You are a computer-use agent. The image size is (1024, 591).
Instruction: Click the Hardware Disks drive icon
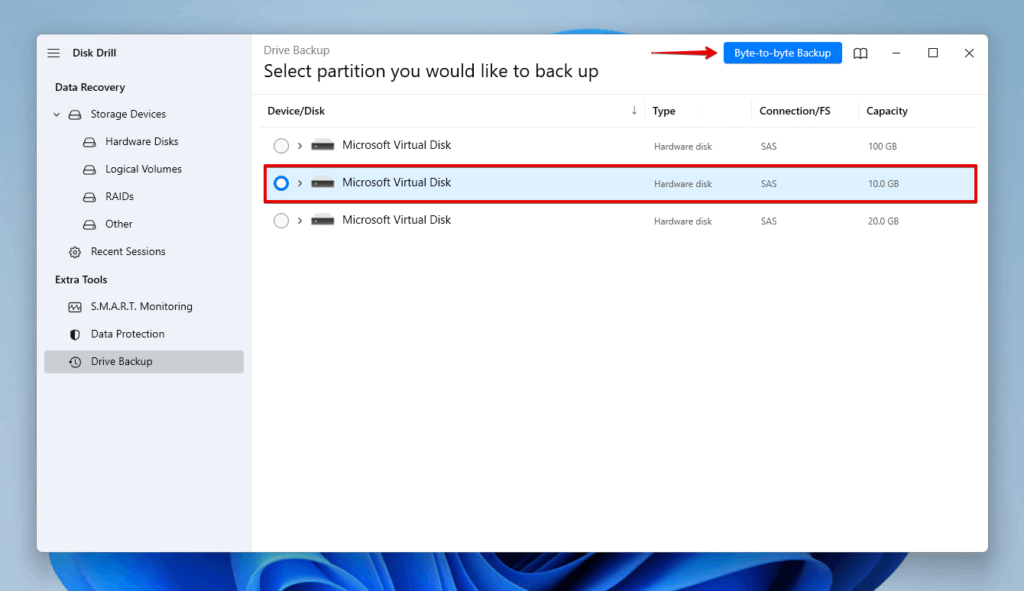[89, 141]
